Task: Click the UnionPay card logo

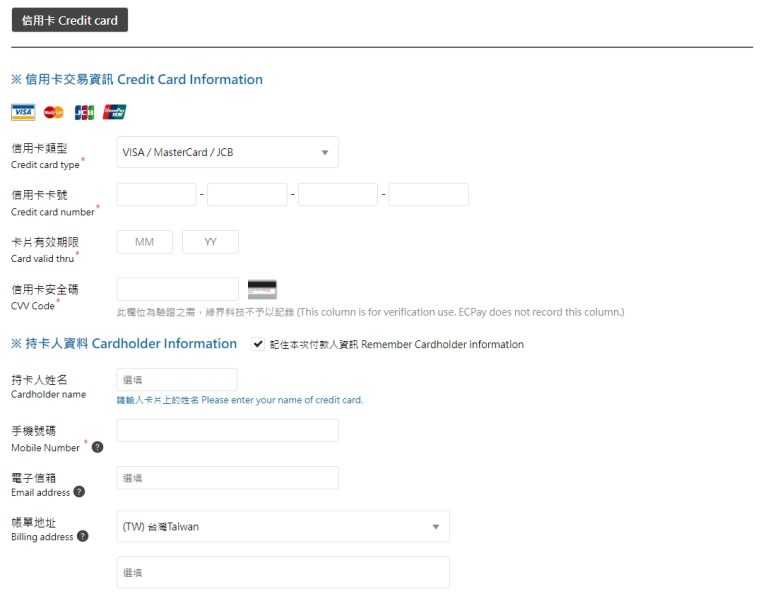Action: pyautogui.click(x=115, y=112)
